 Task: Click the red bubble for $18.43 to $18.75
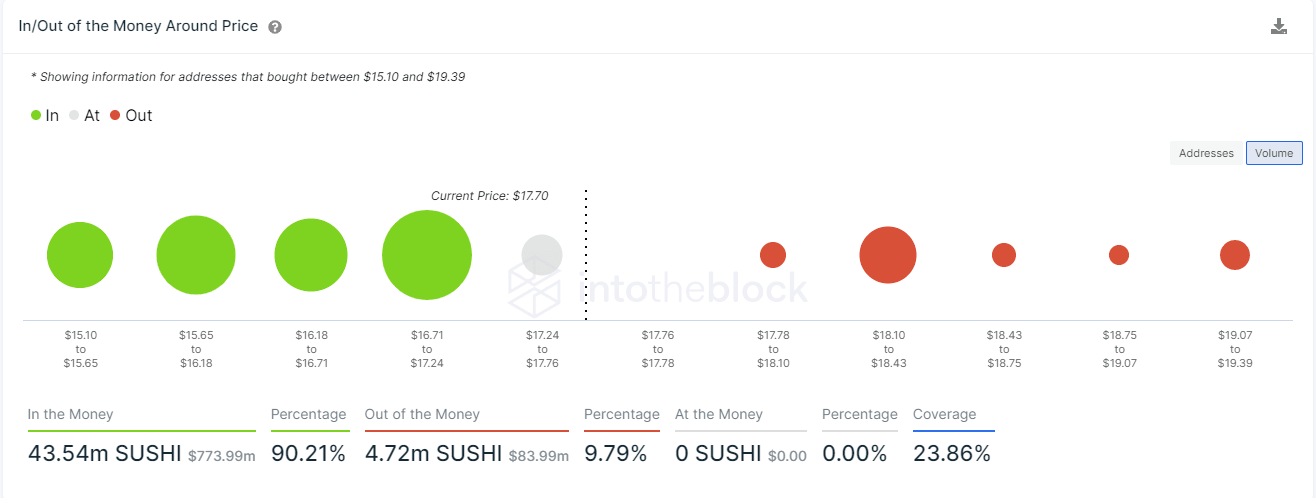tap(1004, 255)
